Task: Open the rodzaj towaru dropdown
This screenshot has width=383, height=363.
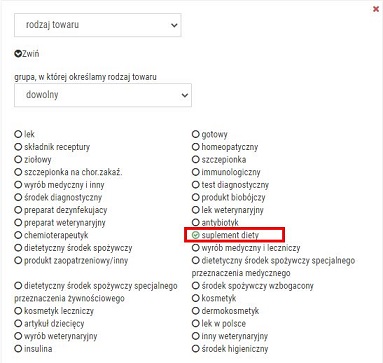Action: (98, 25)
